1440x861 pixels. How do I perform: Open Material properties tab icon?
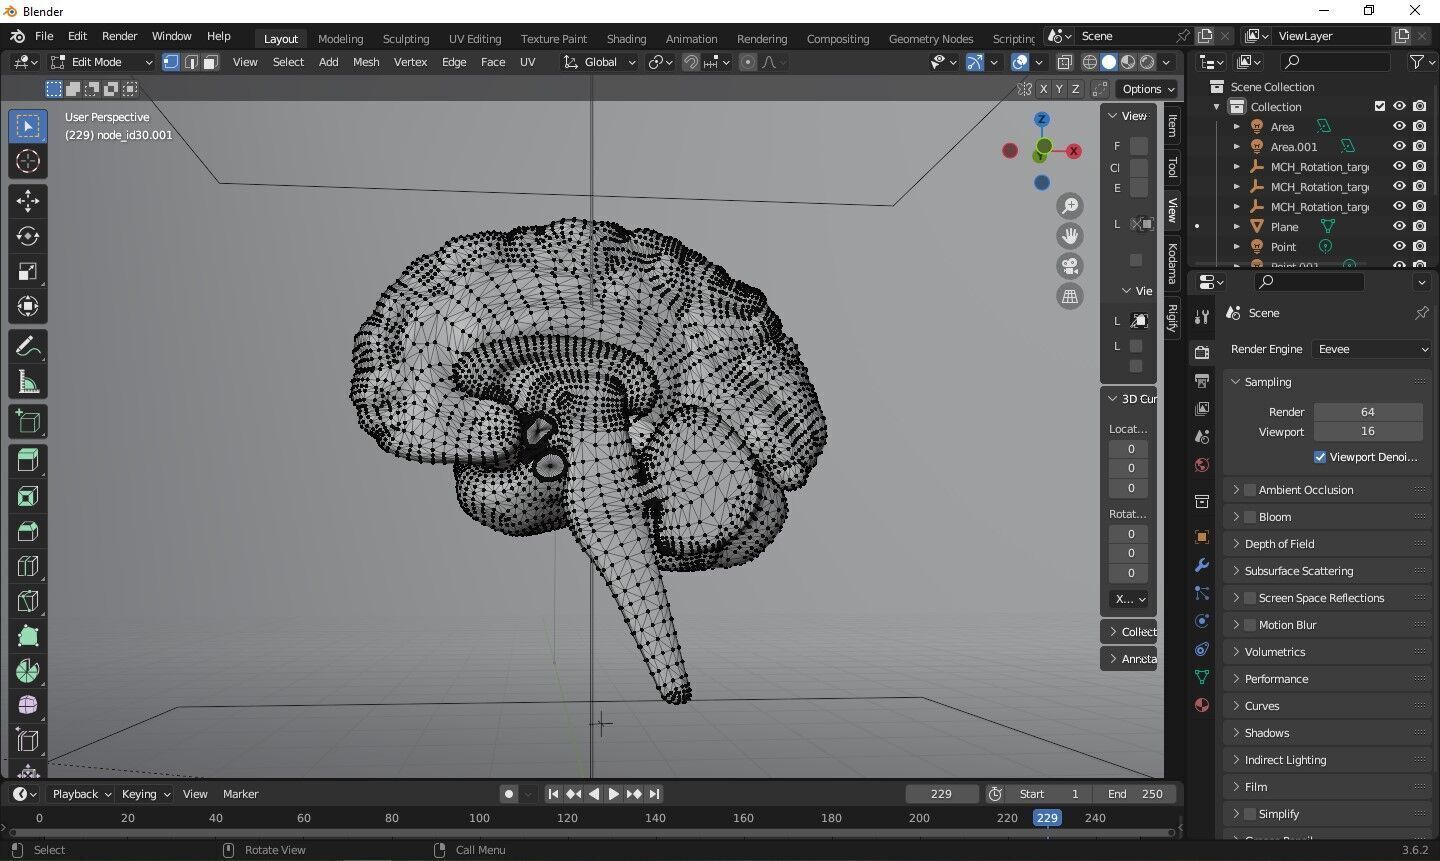coord(1202,705)
